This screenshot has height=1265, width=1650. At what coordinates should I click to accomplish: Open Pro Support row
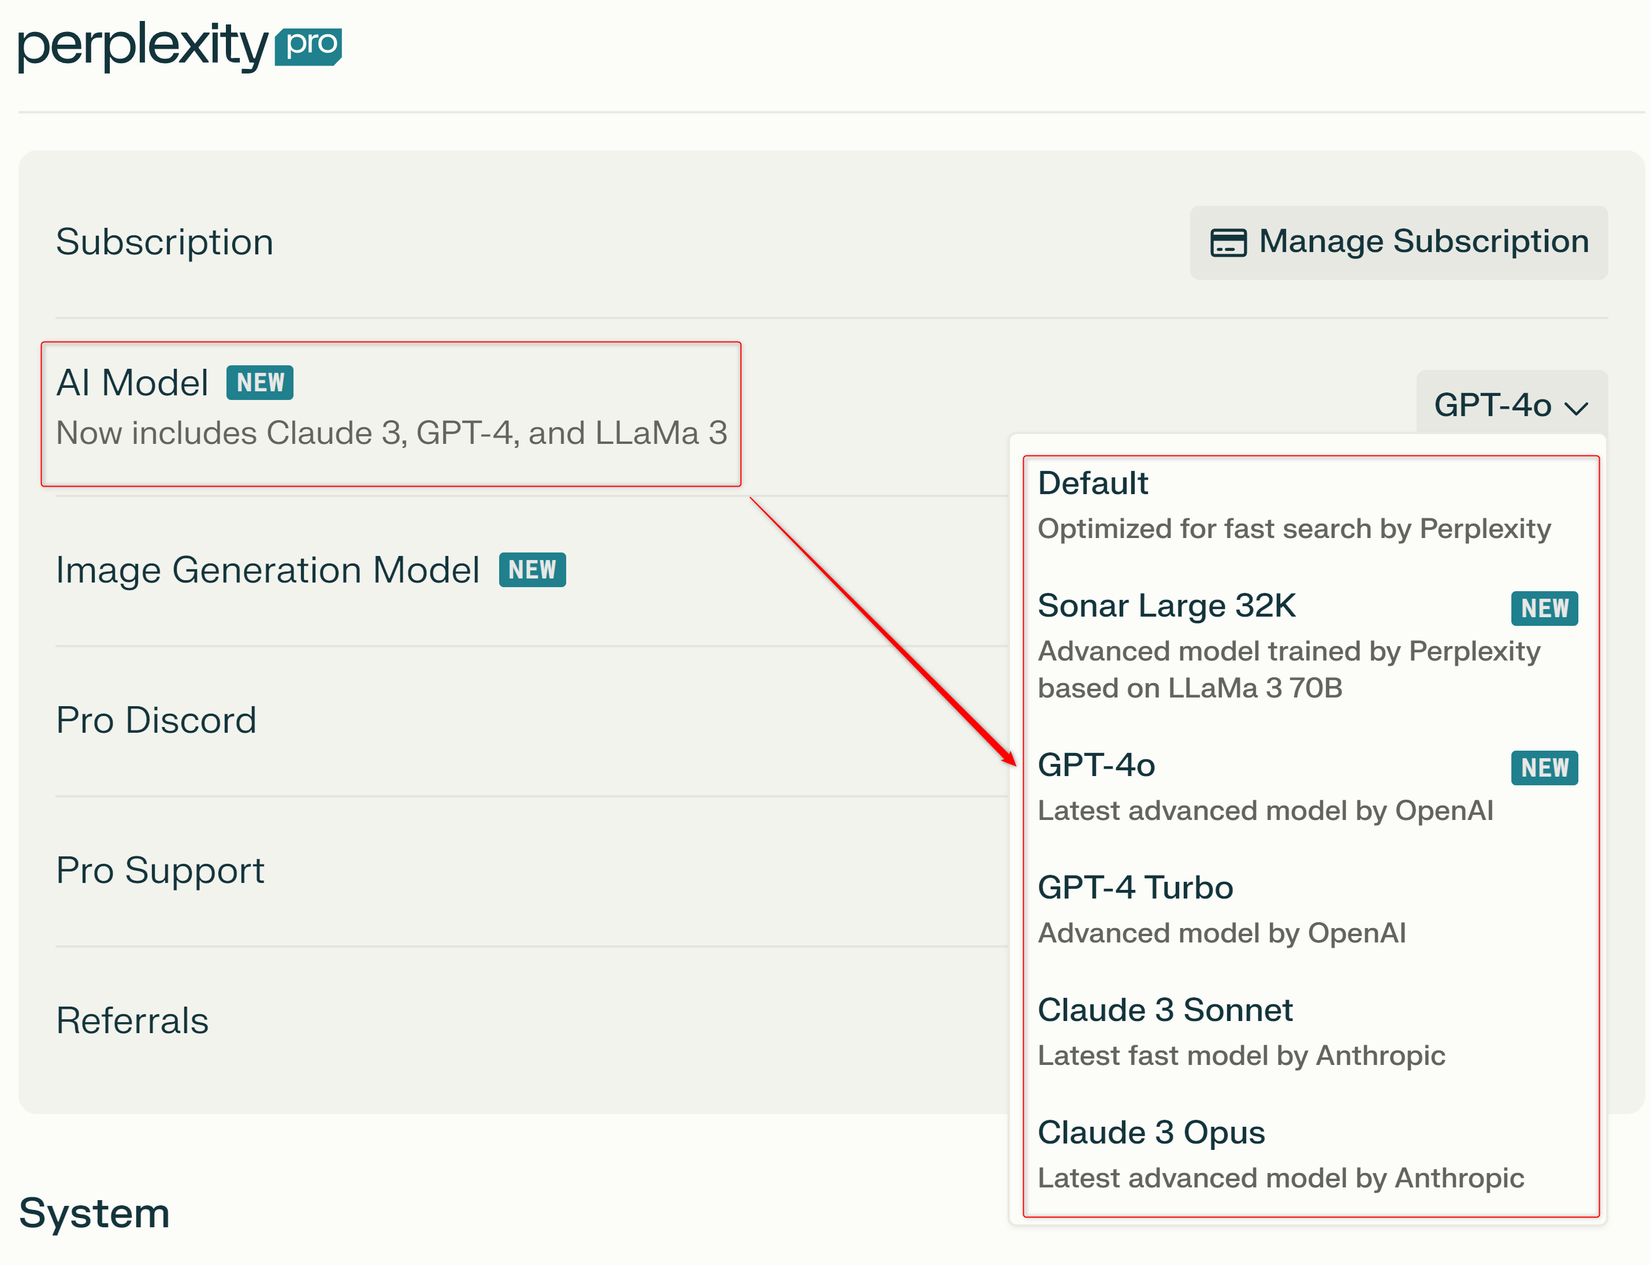tap(160, 870)
